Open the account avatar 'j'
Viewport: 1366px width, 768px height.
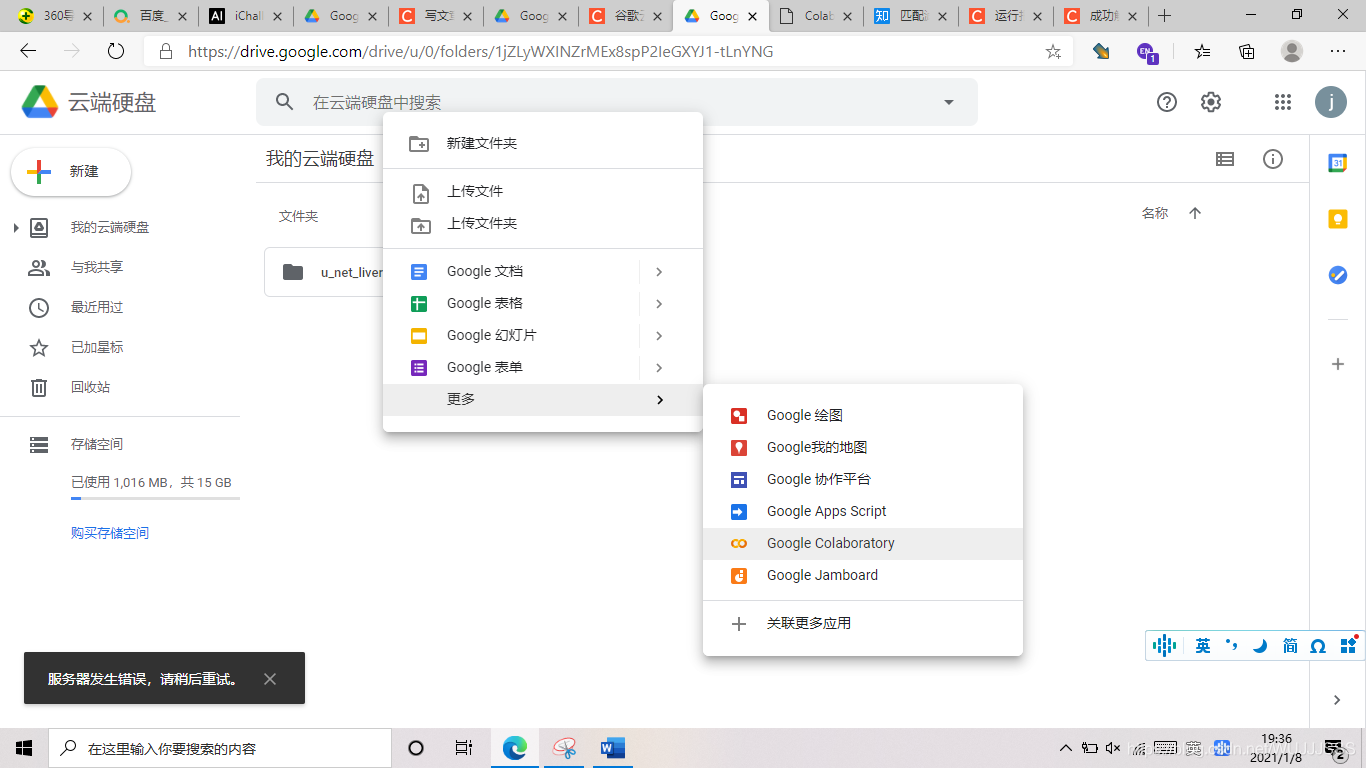[1331, 102]
